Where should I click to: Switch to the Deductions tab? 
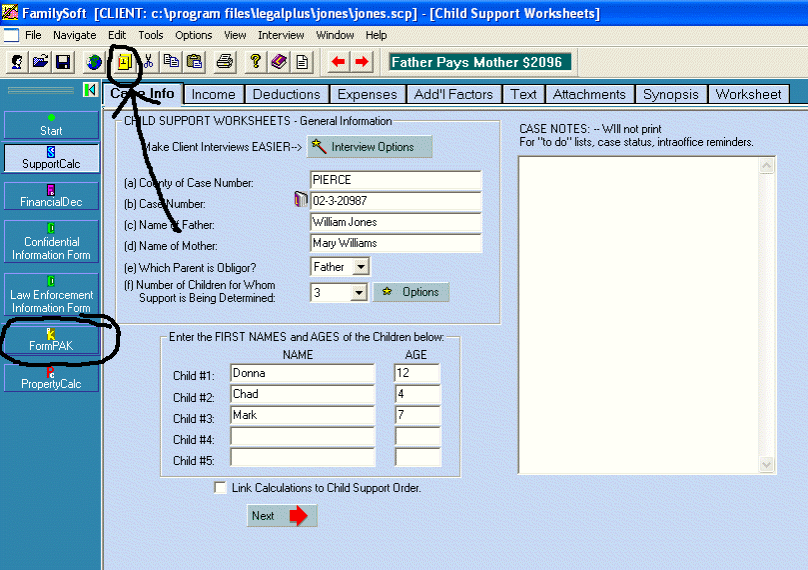pyautogui.click(x=287, y=94)
